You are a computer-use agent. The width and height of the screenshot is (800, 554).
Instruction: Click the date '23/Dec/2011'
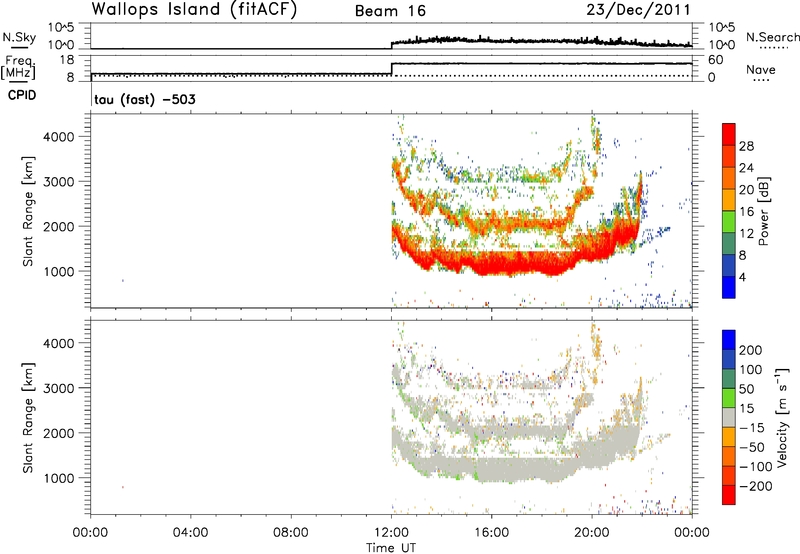click(638, 10)
